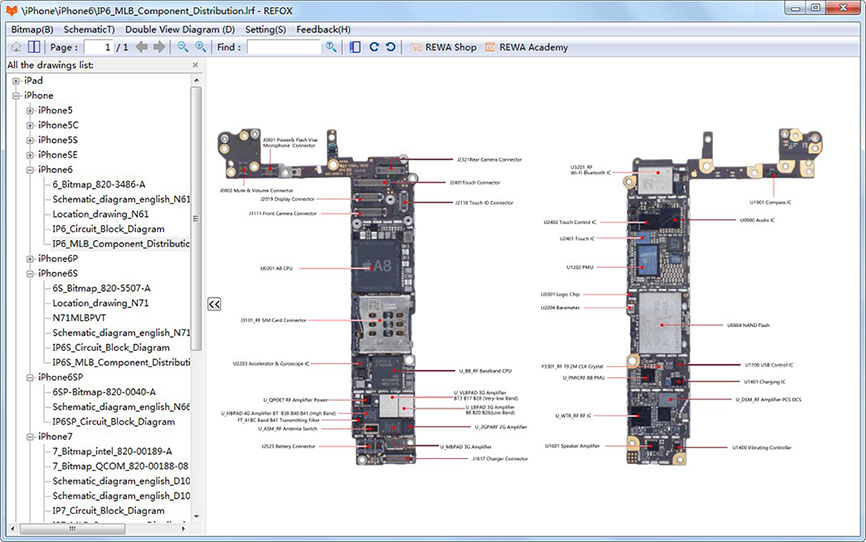Select IP7_Circuit_Block_Diagram in the tree

point(108,511)
